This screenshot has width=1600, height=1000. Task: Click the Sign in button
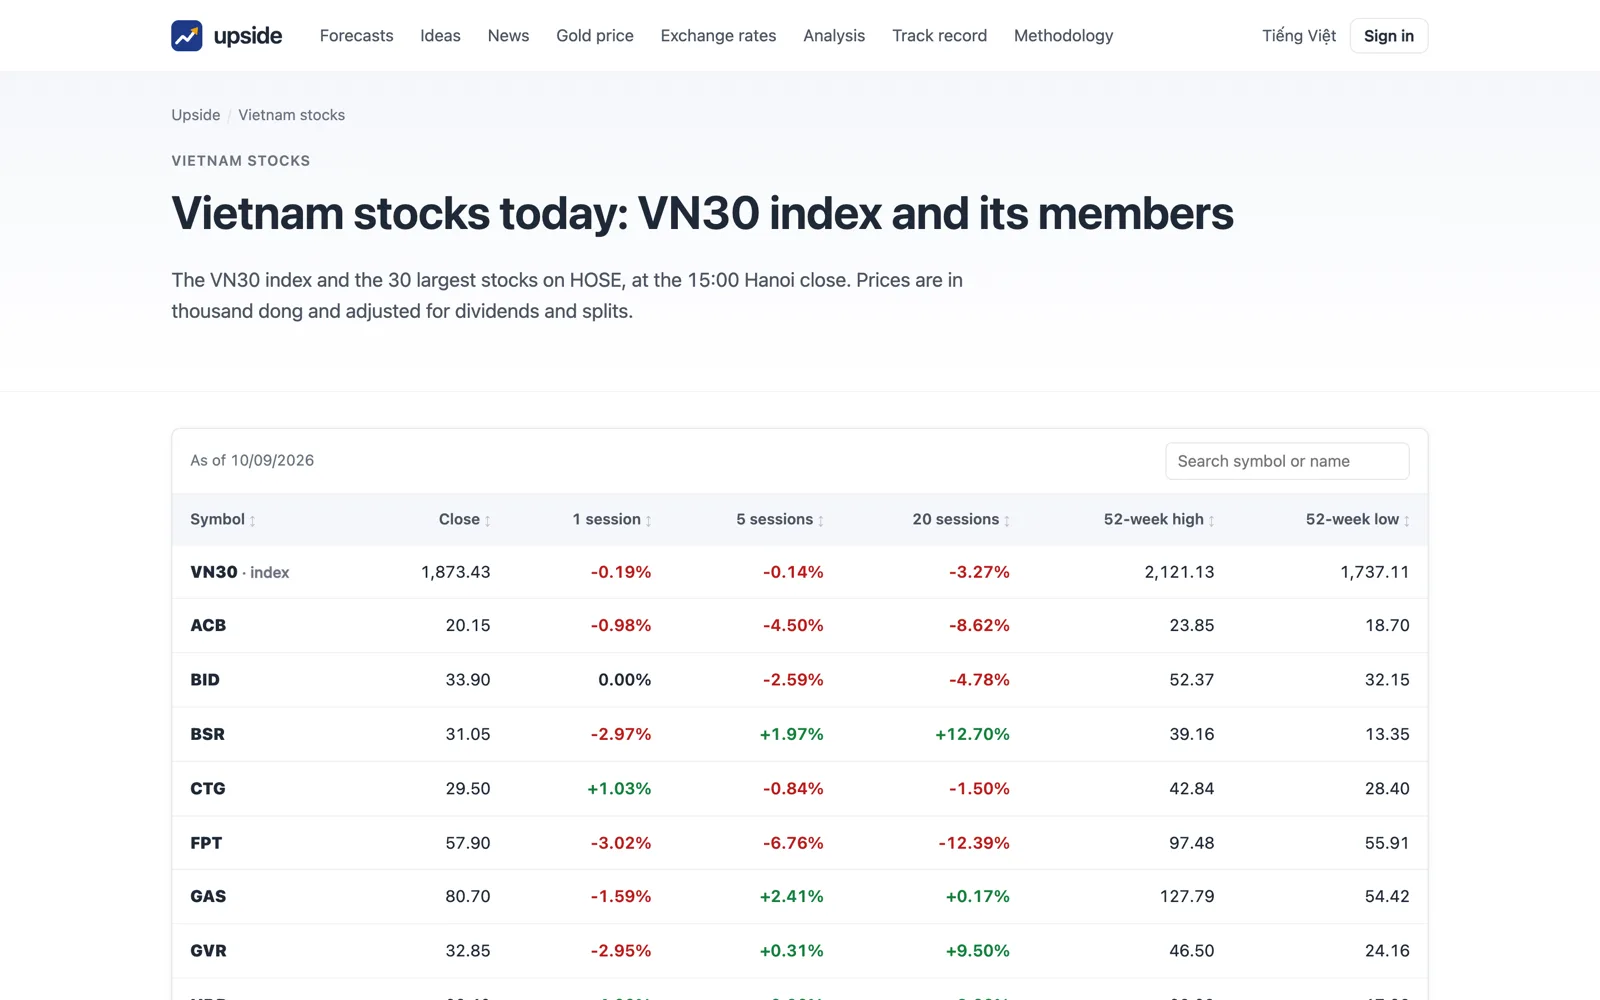(1389, 36)
